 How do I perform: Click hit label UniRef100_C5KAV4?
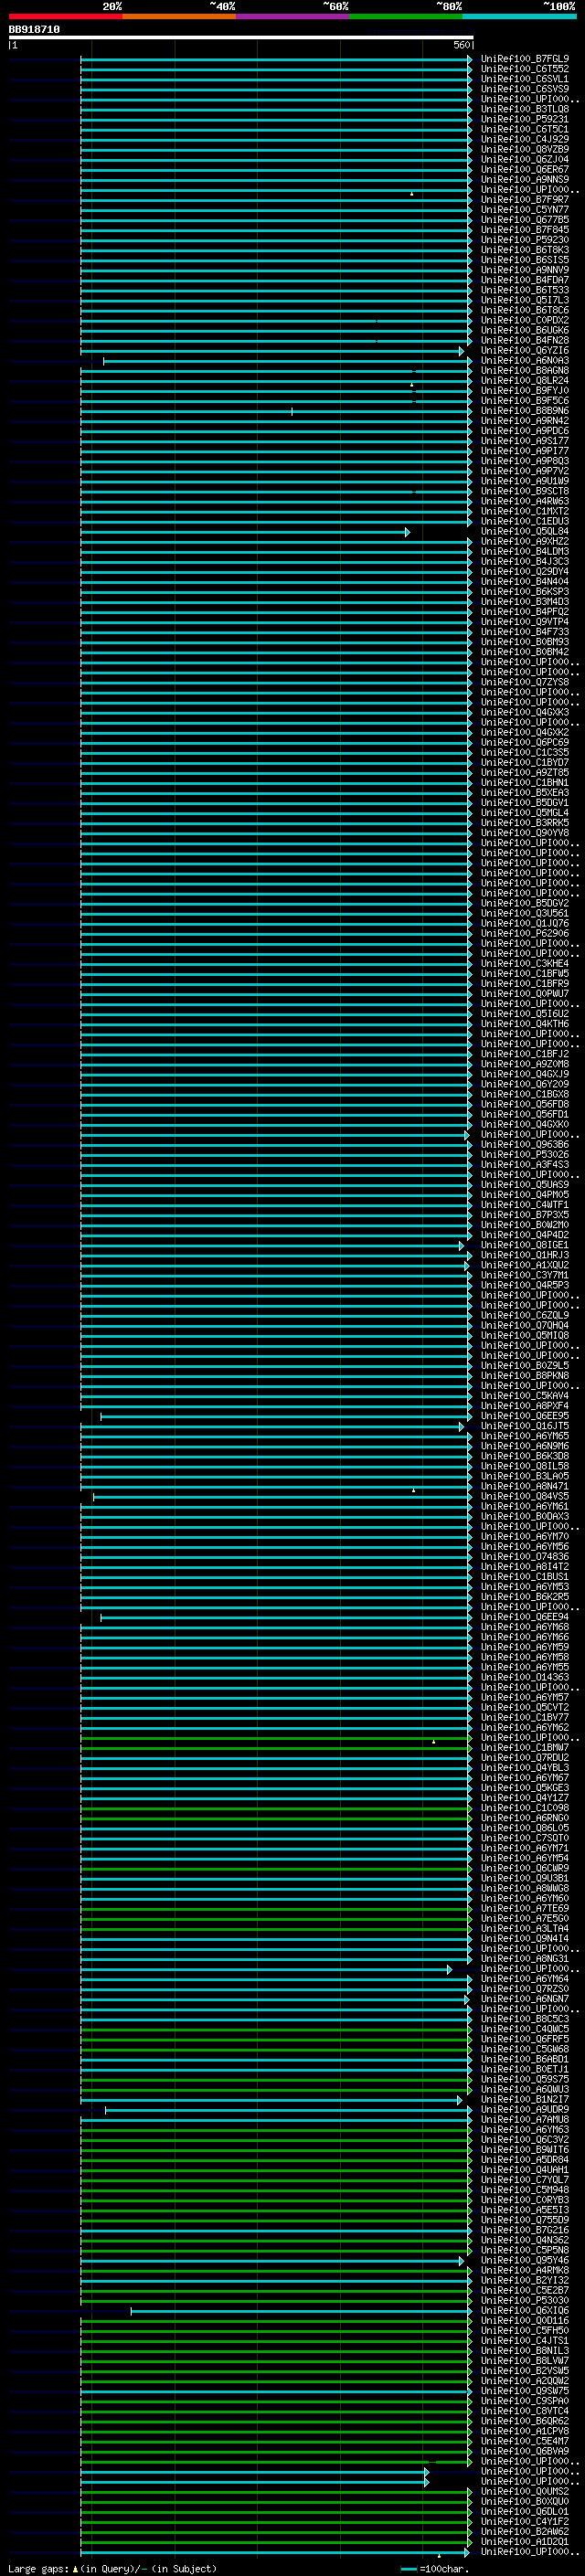coord(524,1396)
